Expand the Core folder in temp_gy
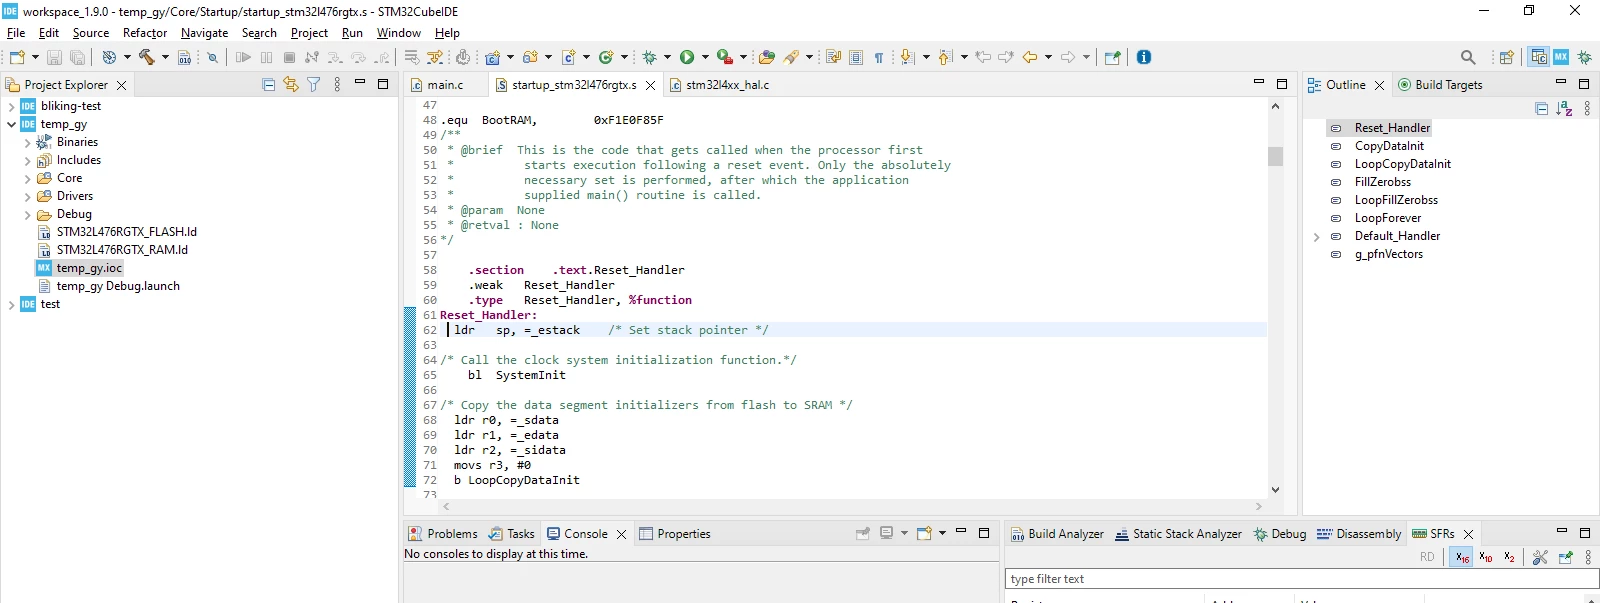This screenshot has width=1600, height=603. click(x=28, y=178)
